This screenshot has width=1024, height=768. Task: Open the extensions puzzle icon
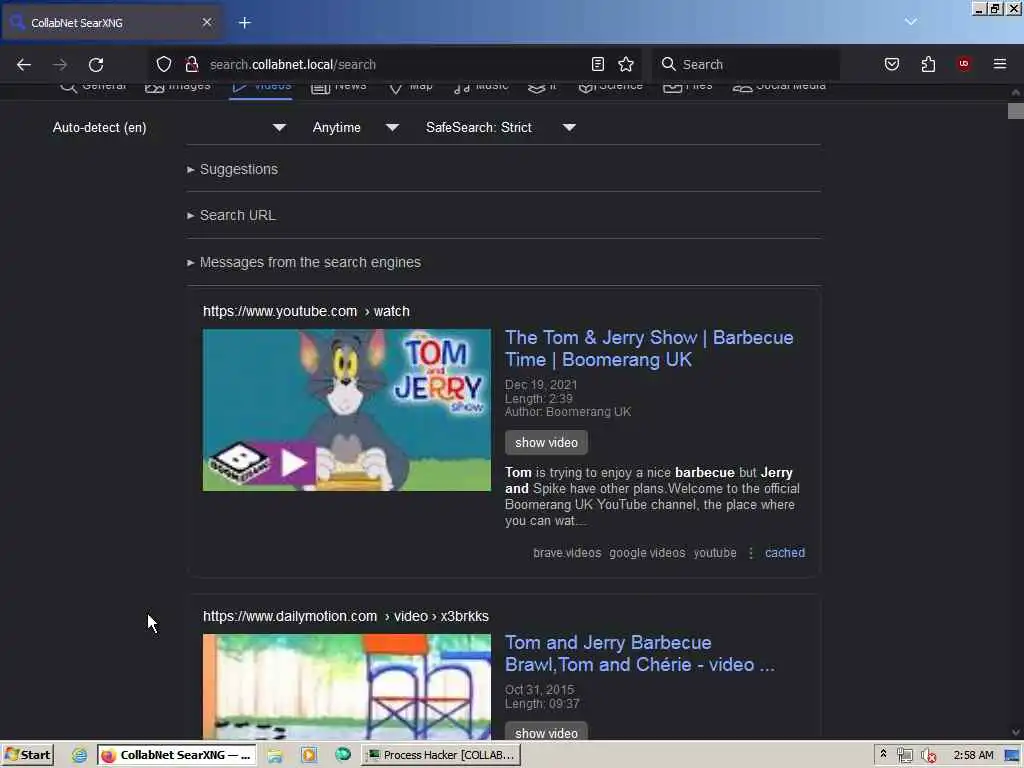(928, 64)
